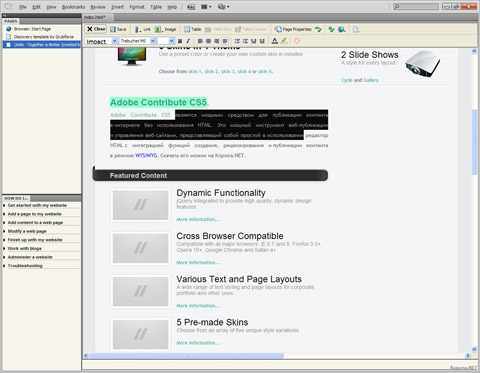
Task: Click the Gallery link under 2 Slide Shows
Action: (x=371, y=80)
